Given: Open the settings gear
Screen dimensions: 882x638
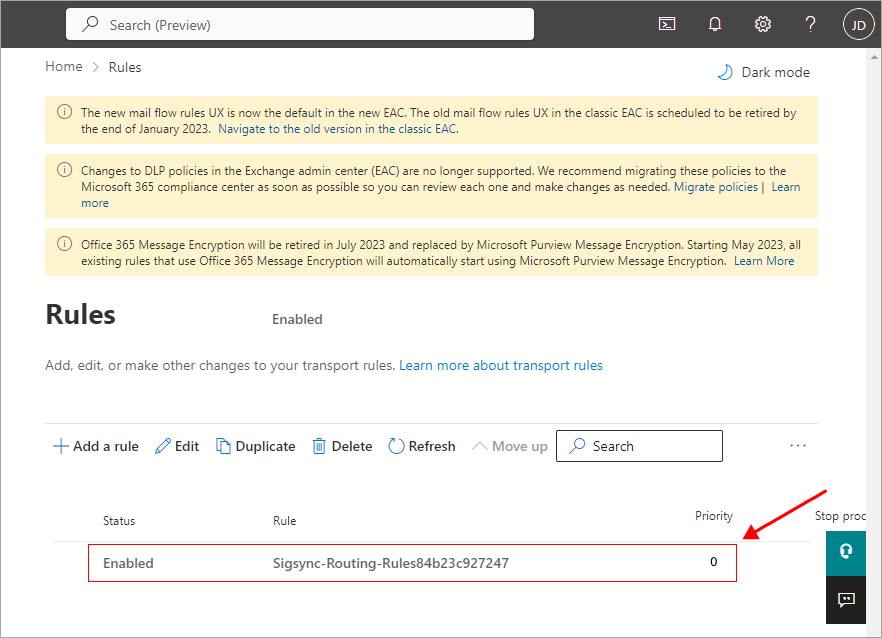Looking at the screenshot, I should (x=763, y=24).
